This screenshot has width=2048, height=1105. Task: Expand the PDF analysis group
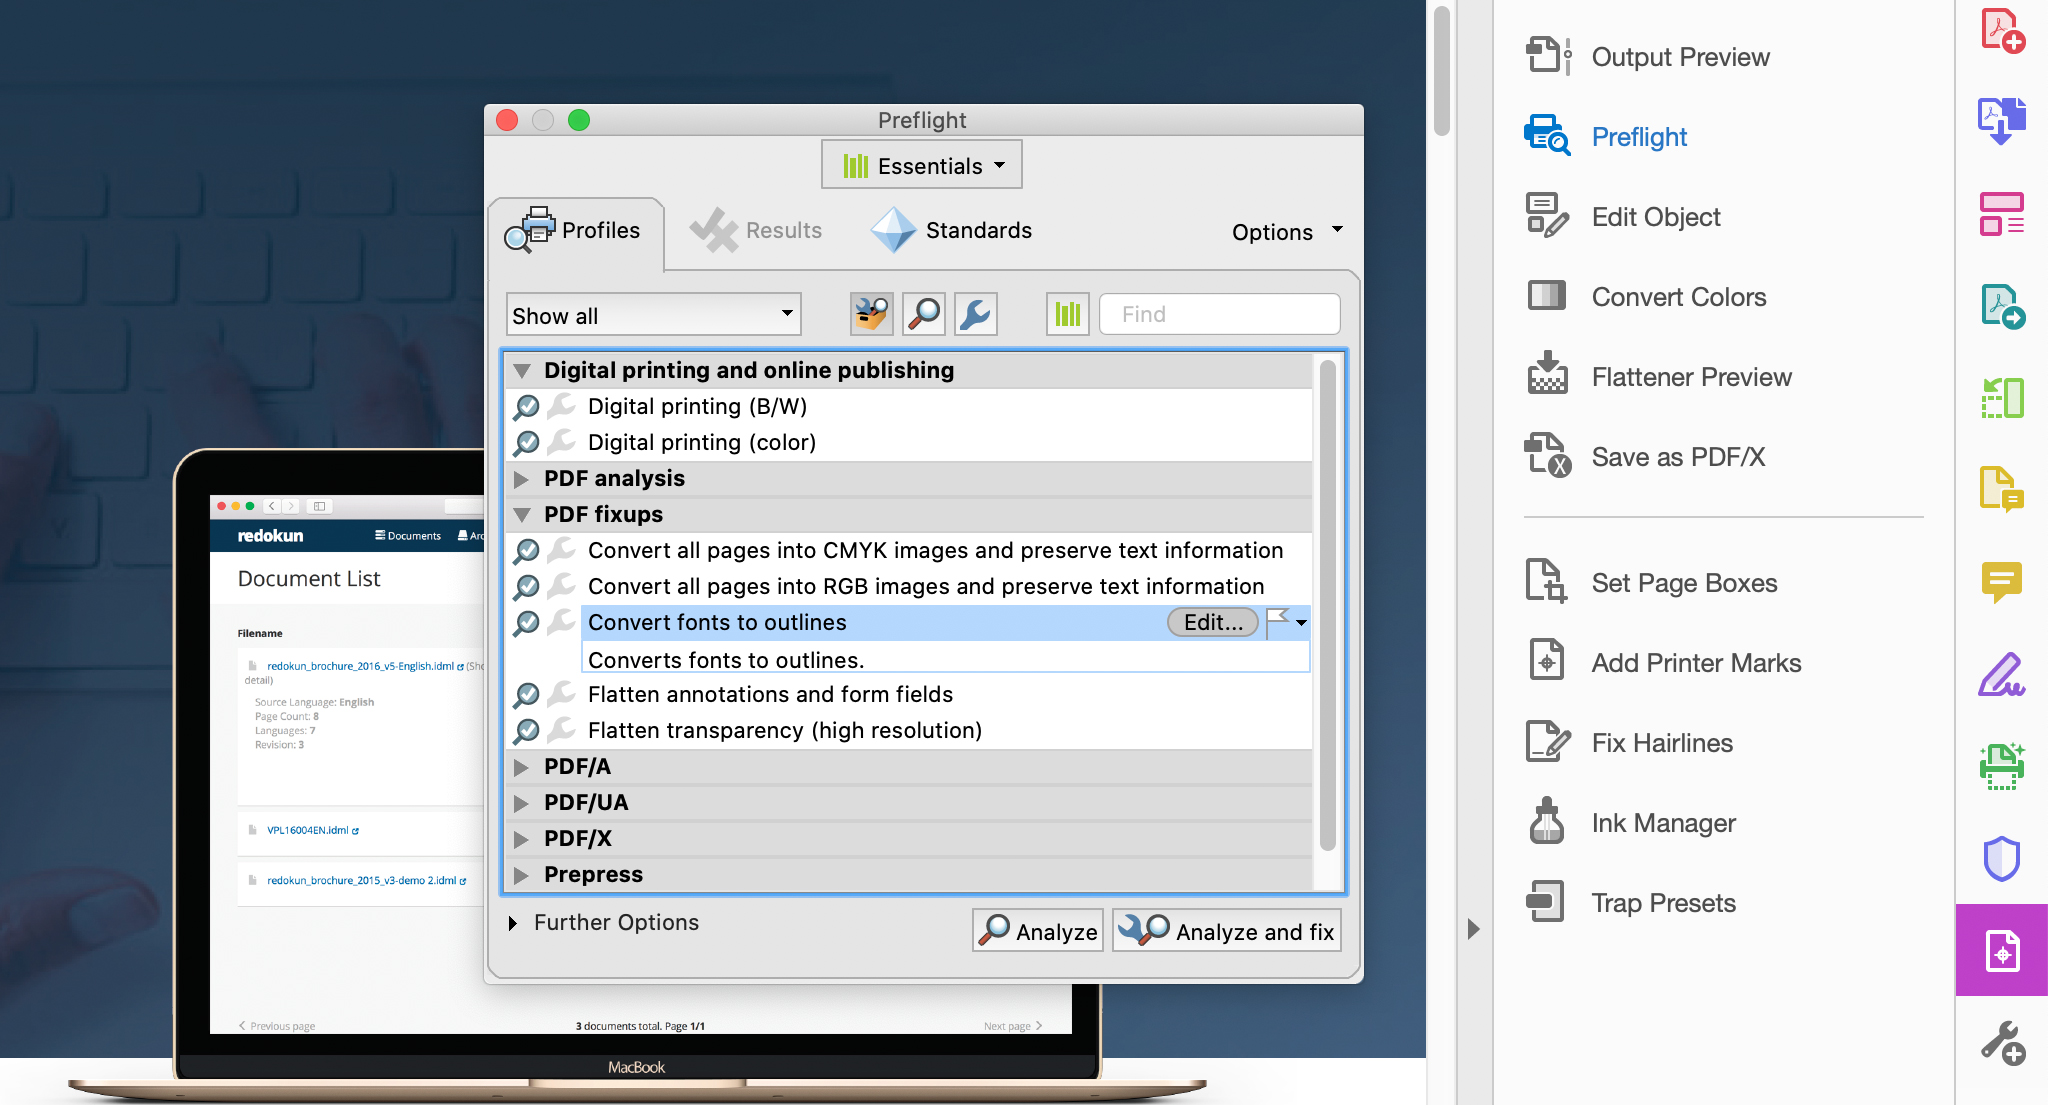(521, 479)
